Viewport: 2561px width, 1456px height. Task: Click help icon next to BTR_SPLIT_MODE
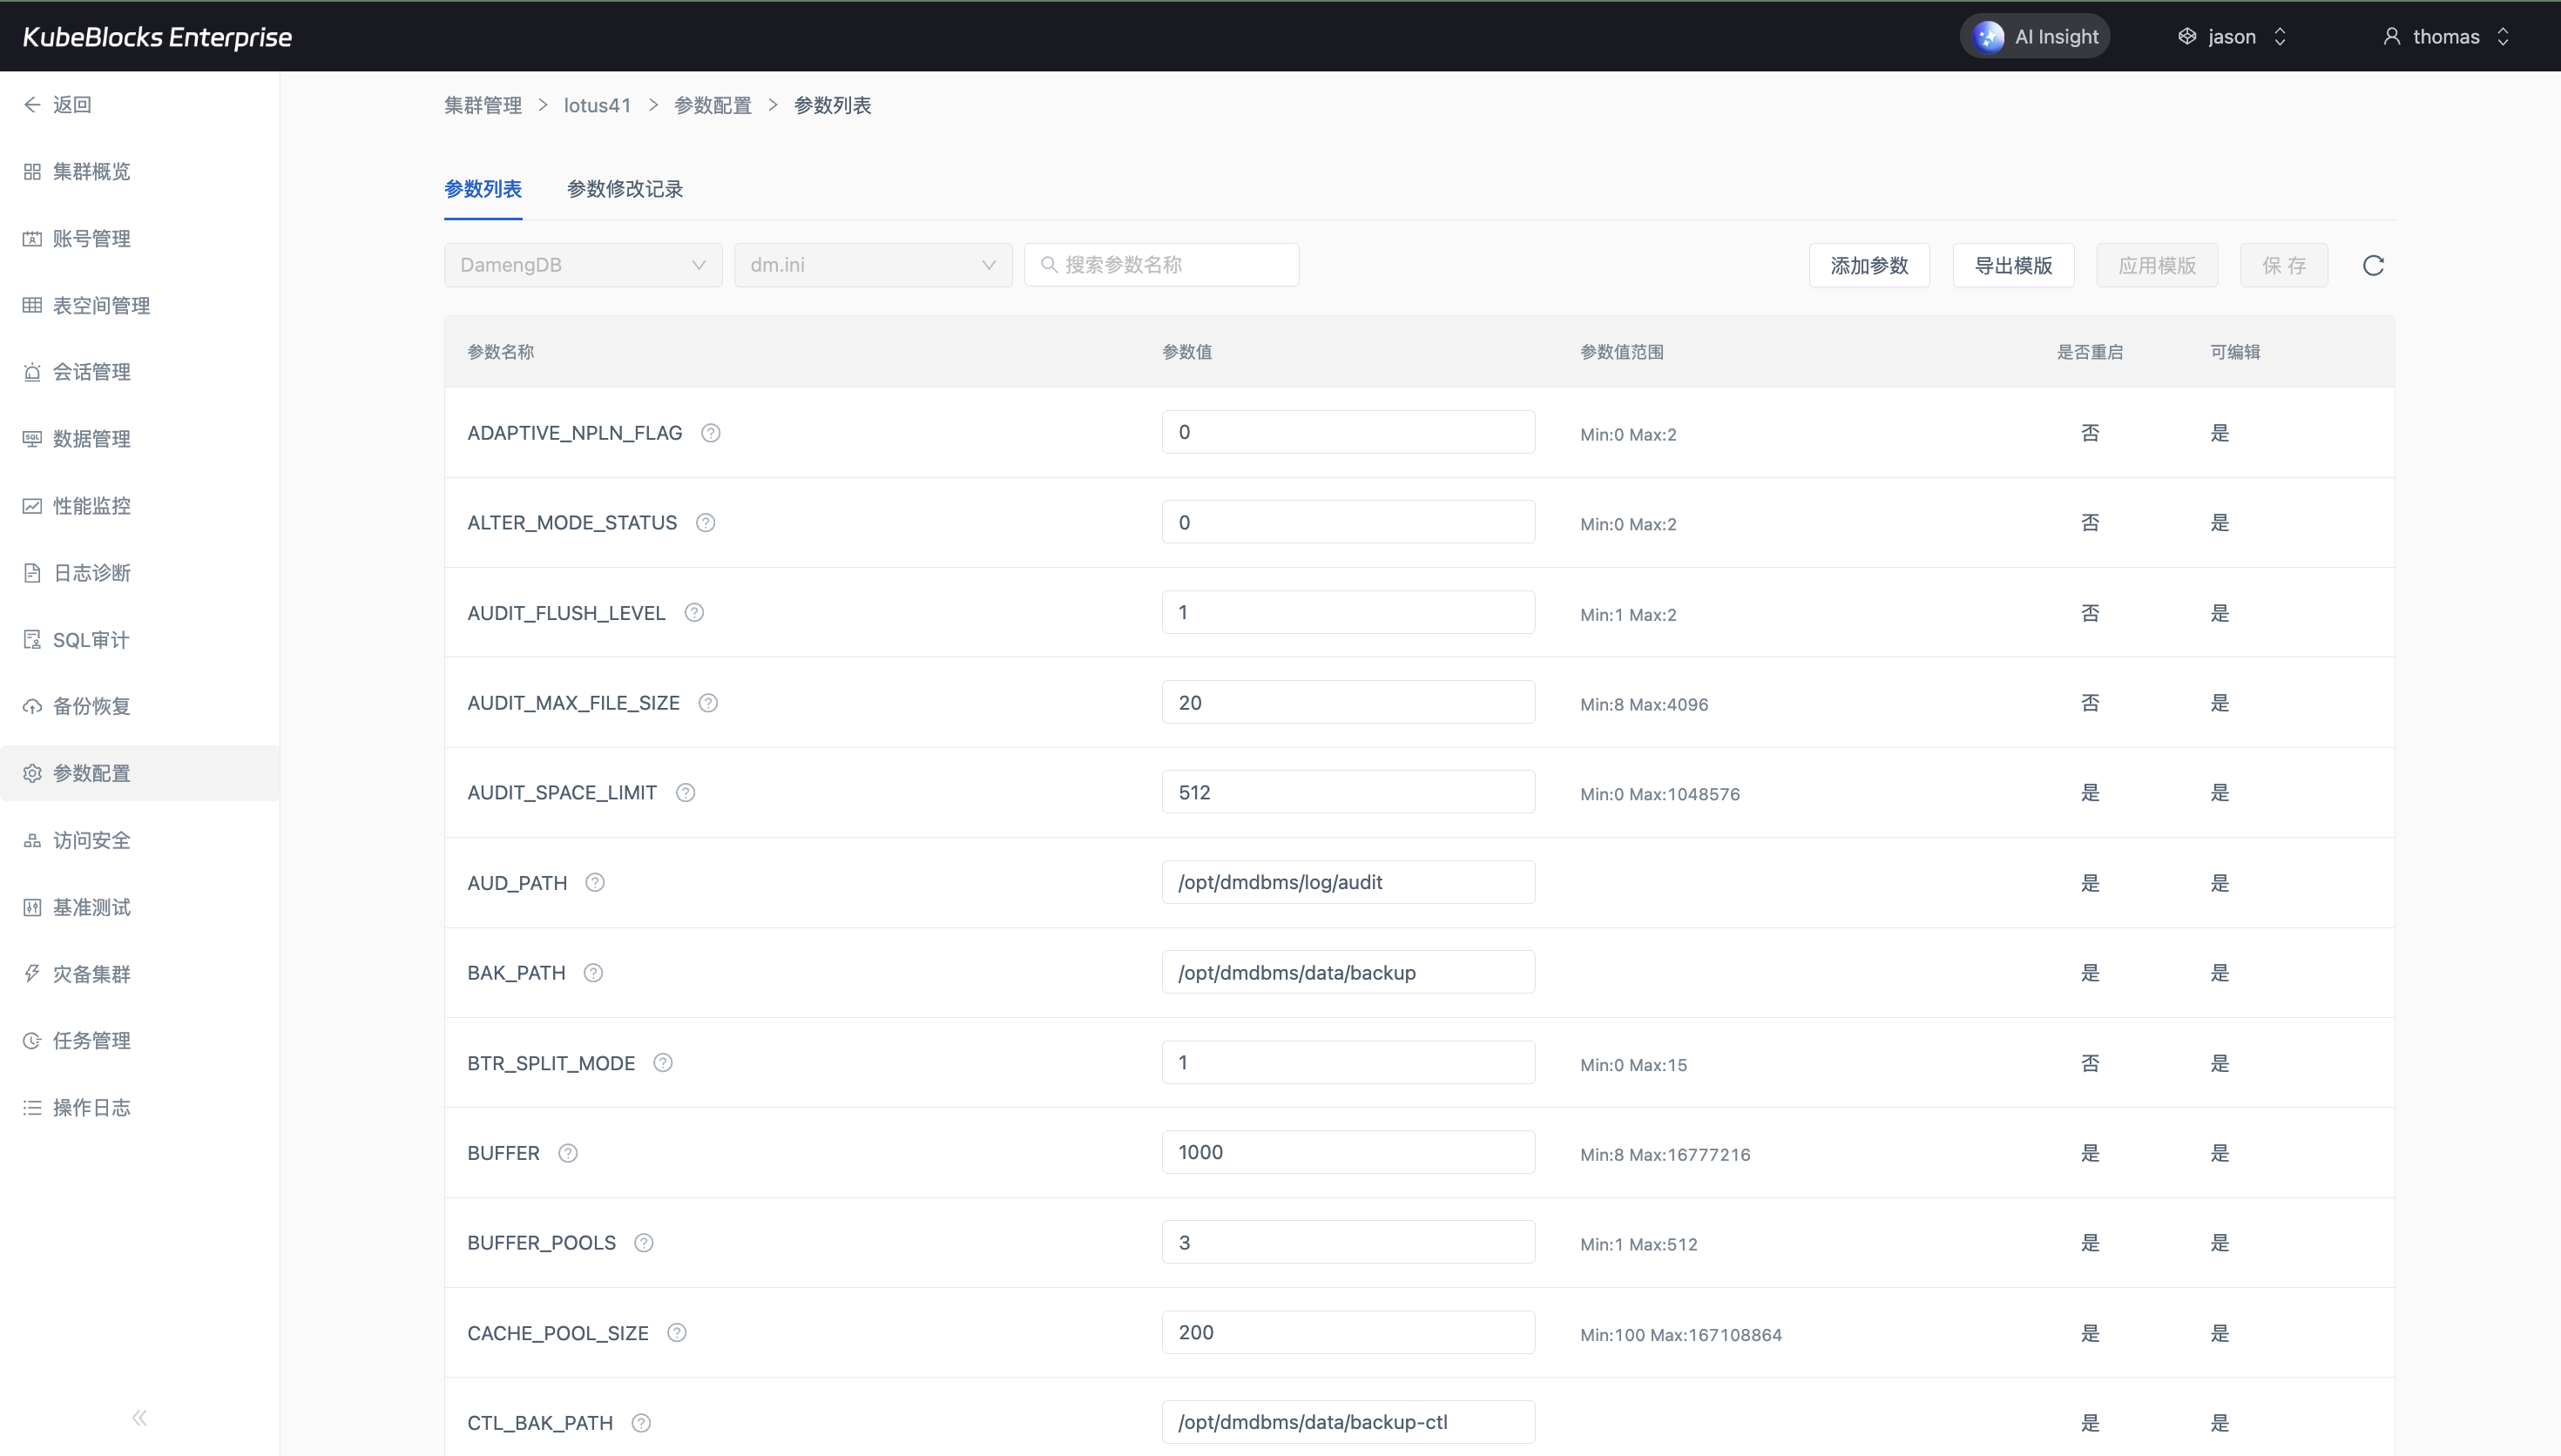(x=663, y=1063)
